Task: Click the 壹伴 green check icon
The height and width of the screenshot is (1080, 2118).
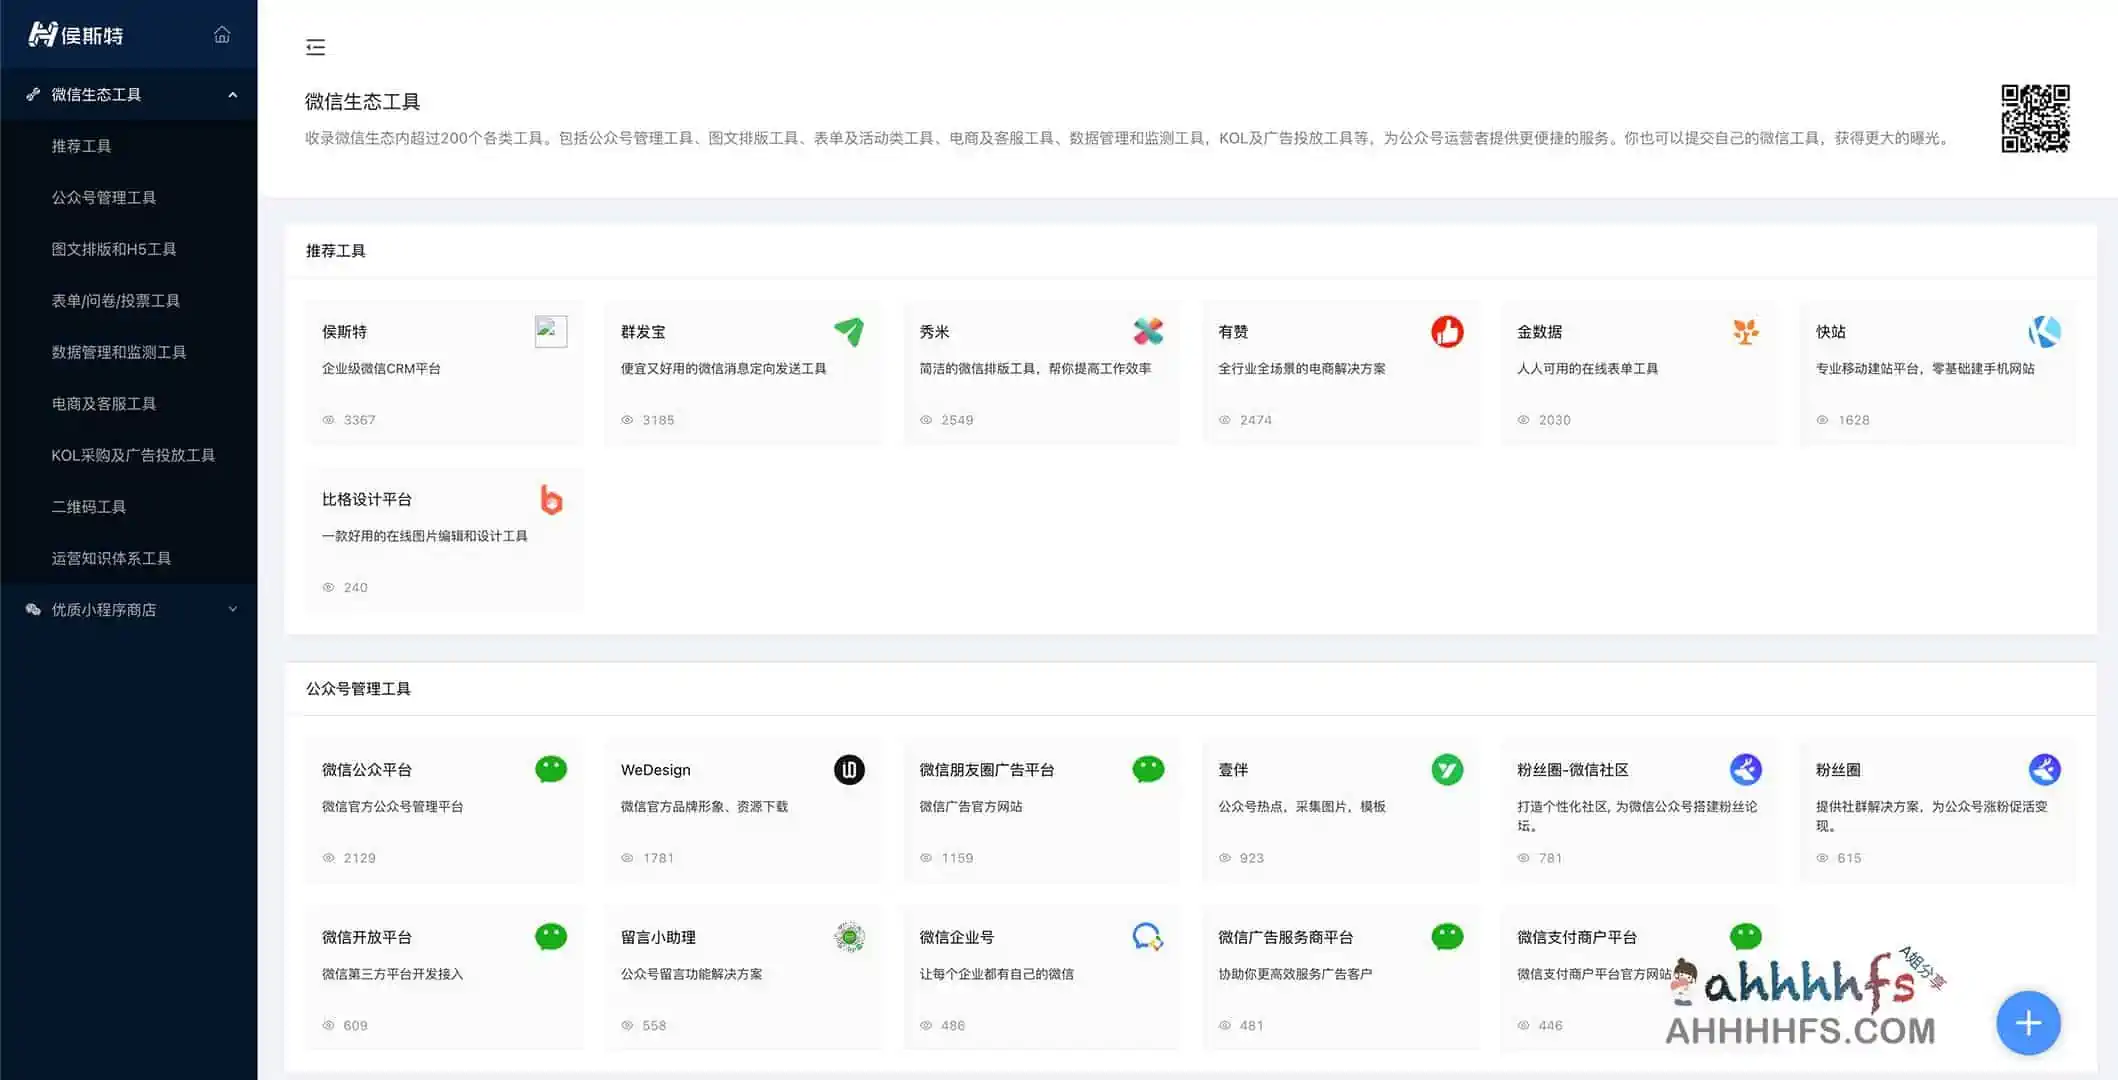Action: pyautogui.click(x=1446, y=769)
